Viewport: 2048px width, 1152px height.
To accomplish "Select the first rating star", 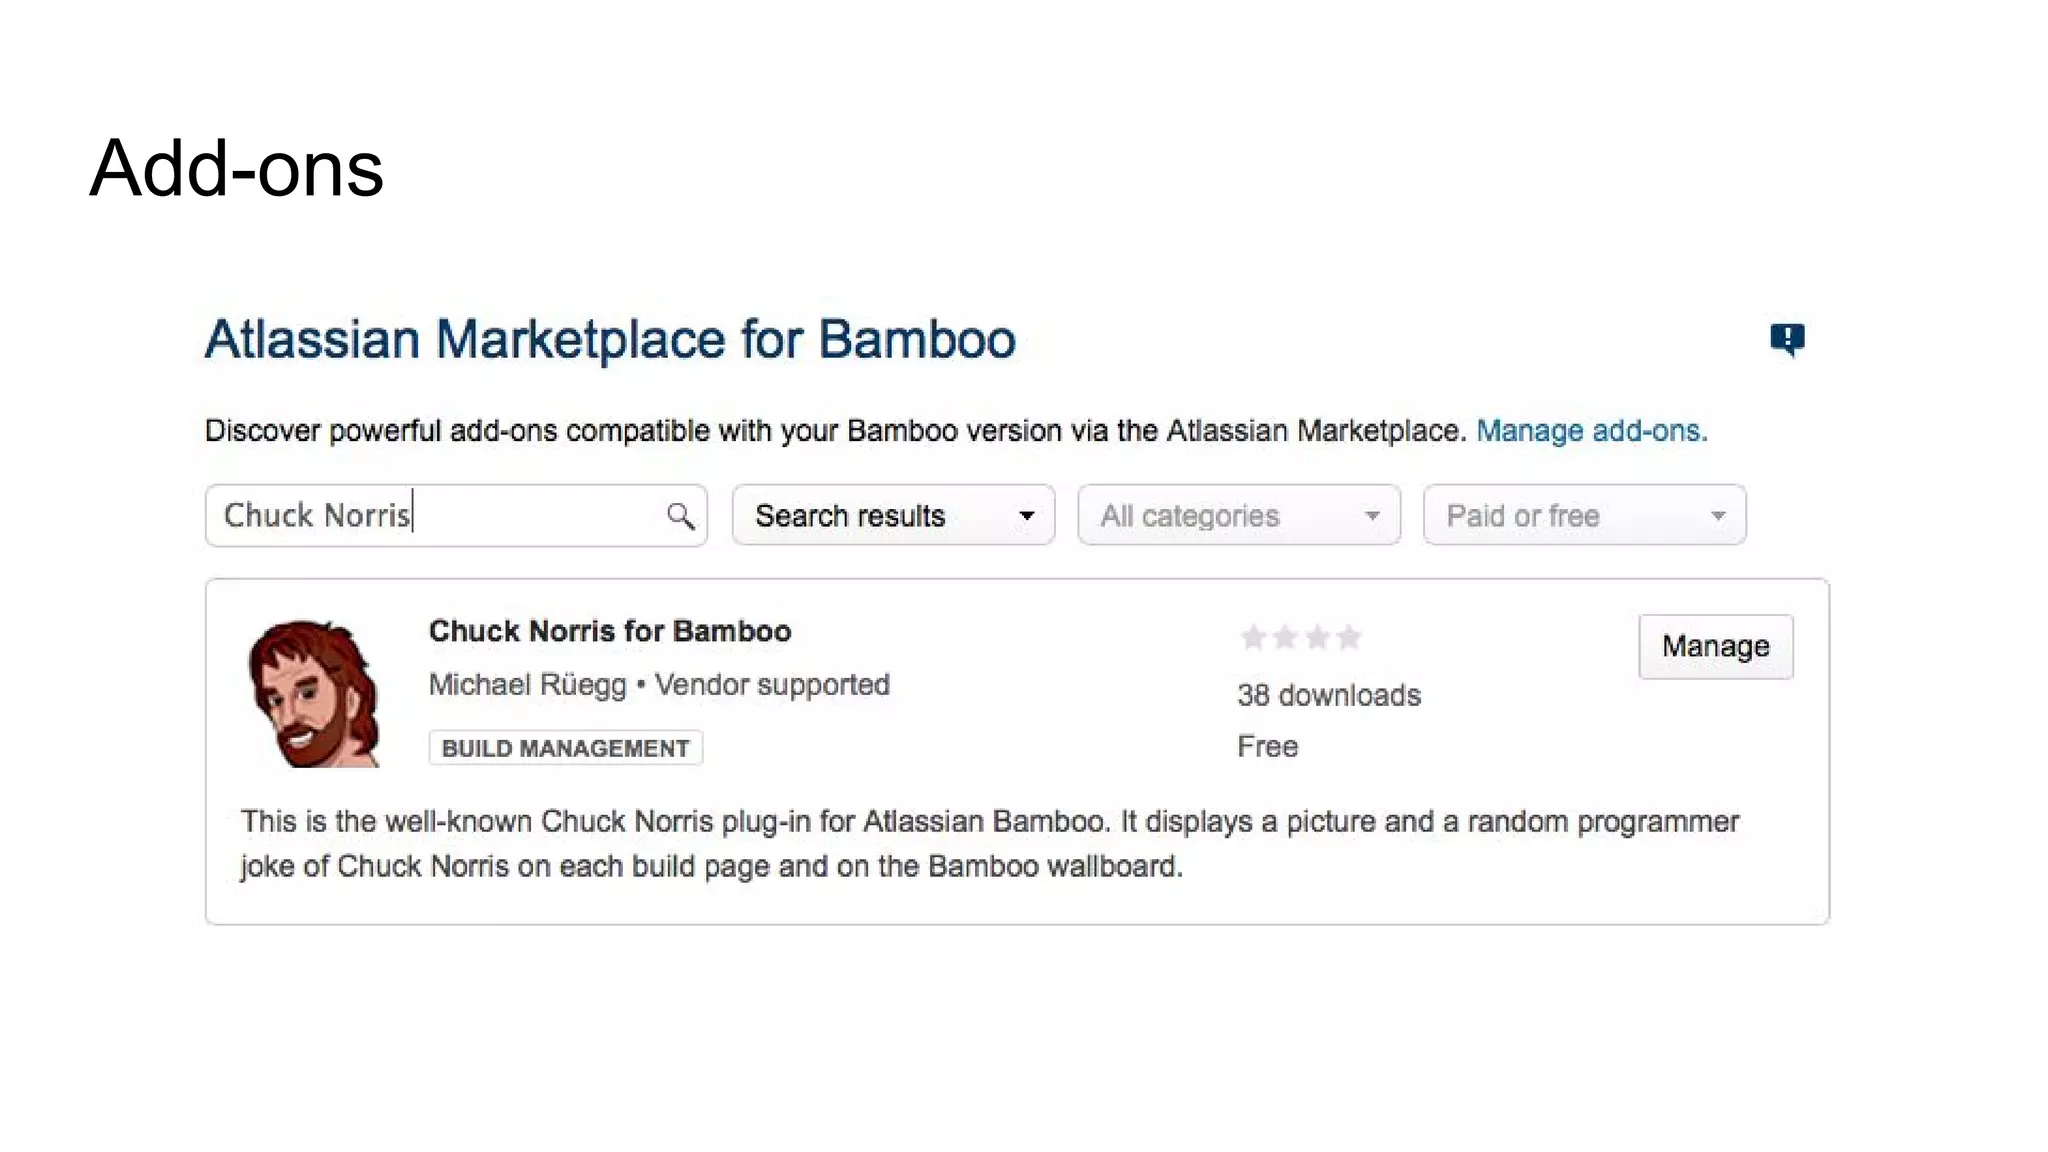I will [x=1253, y=637].
